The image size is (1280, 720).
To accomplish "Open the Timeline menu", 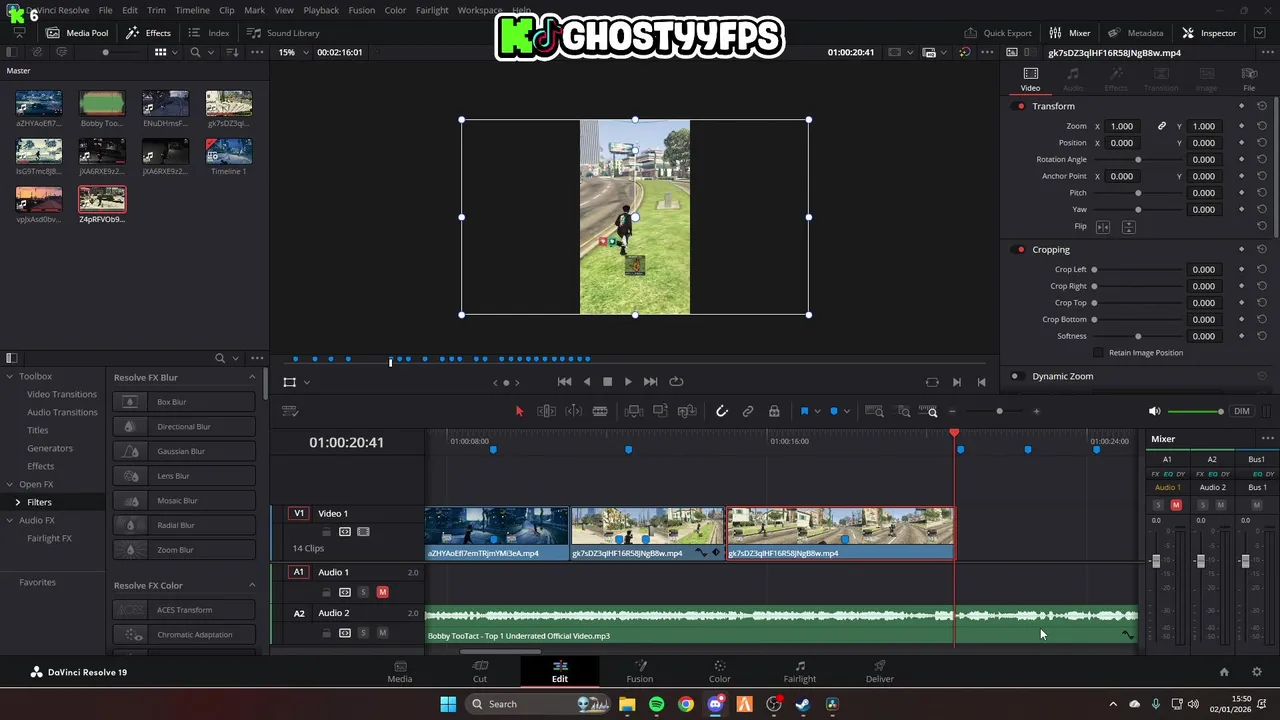I will [192, 10].
